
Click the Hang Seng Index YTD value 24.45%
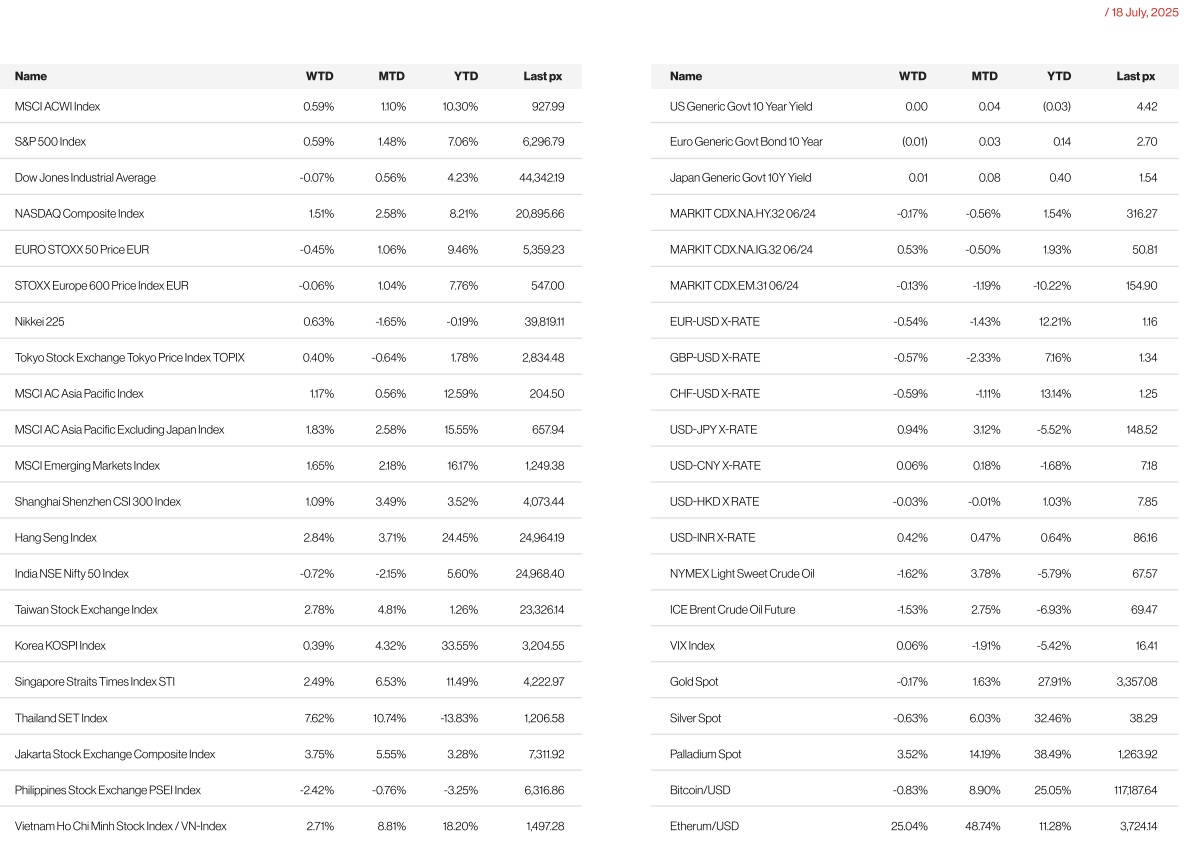point(459,538)
